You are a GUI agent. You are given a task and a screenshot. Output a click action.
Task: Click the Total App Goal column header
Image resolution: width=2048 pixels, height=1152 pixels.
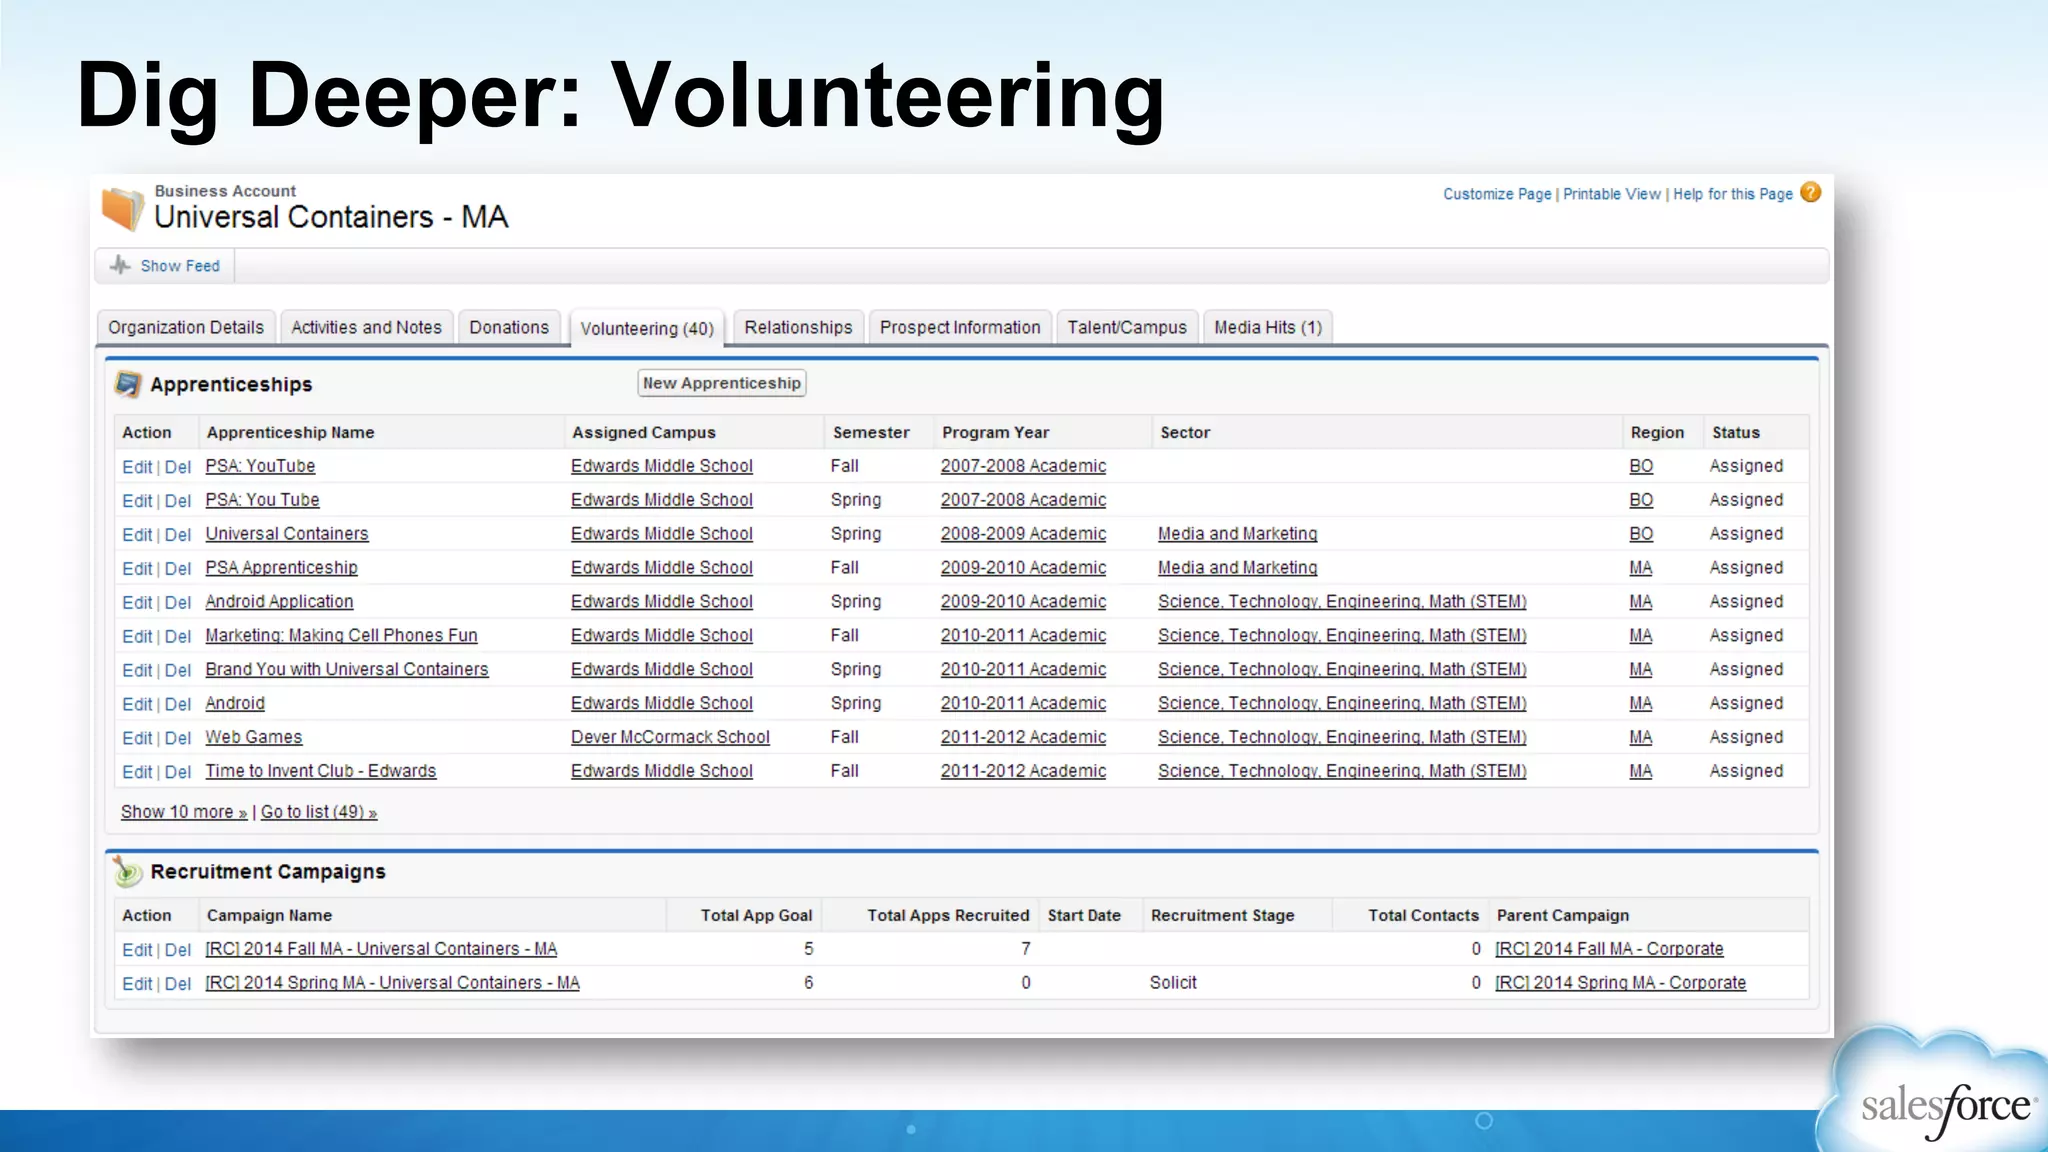[756, 915]
